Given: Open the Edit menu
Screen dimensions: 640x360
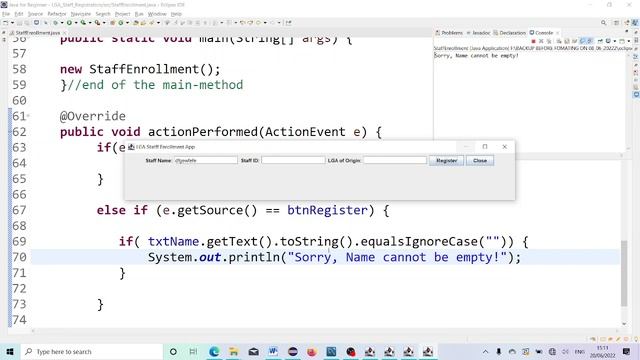Looking at the screenshot, I should click(19, 14).
